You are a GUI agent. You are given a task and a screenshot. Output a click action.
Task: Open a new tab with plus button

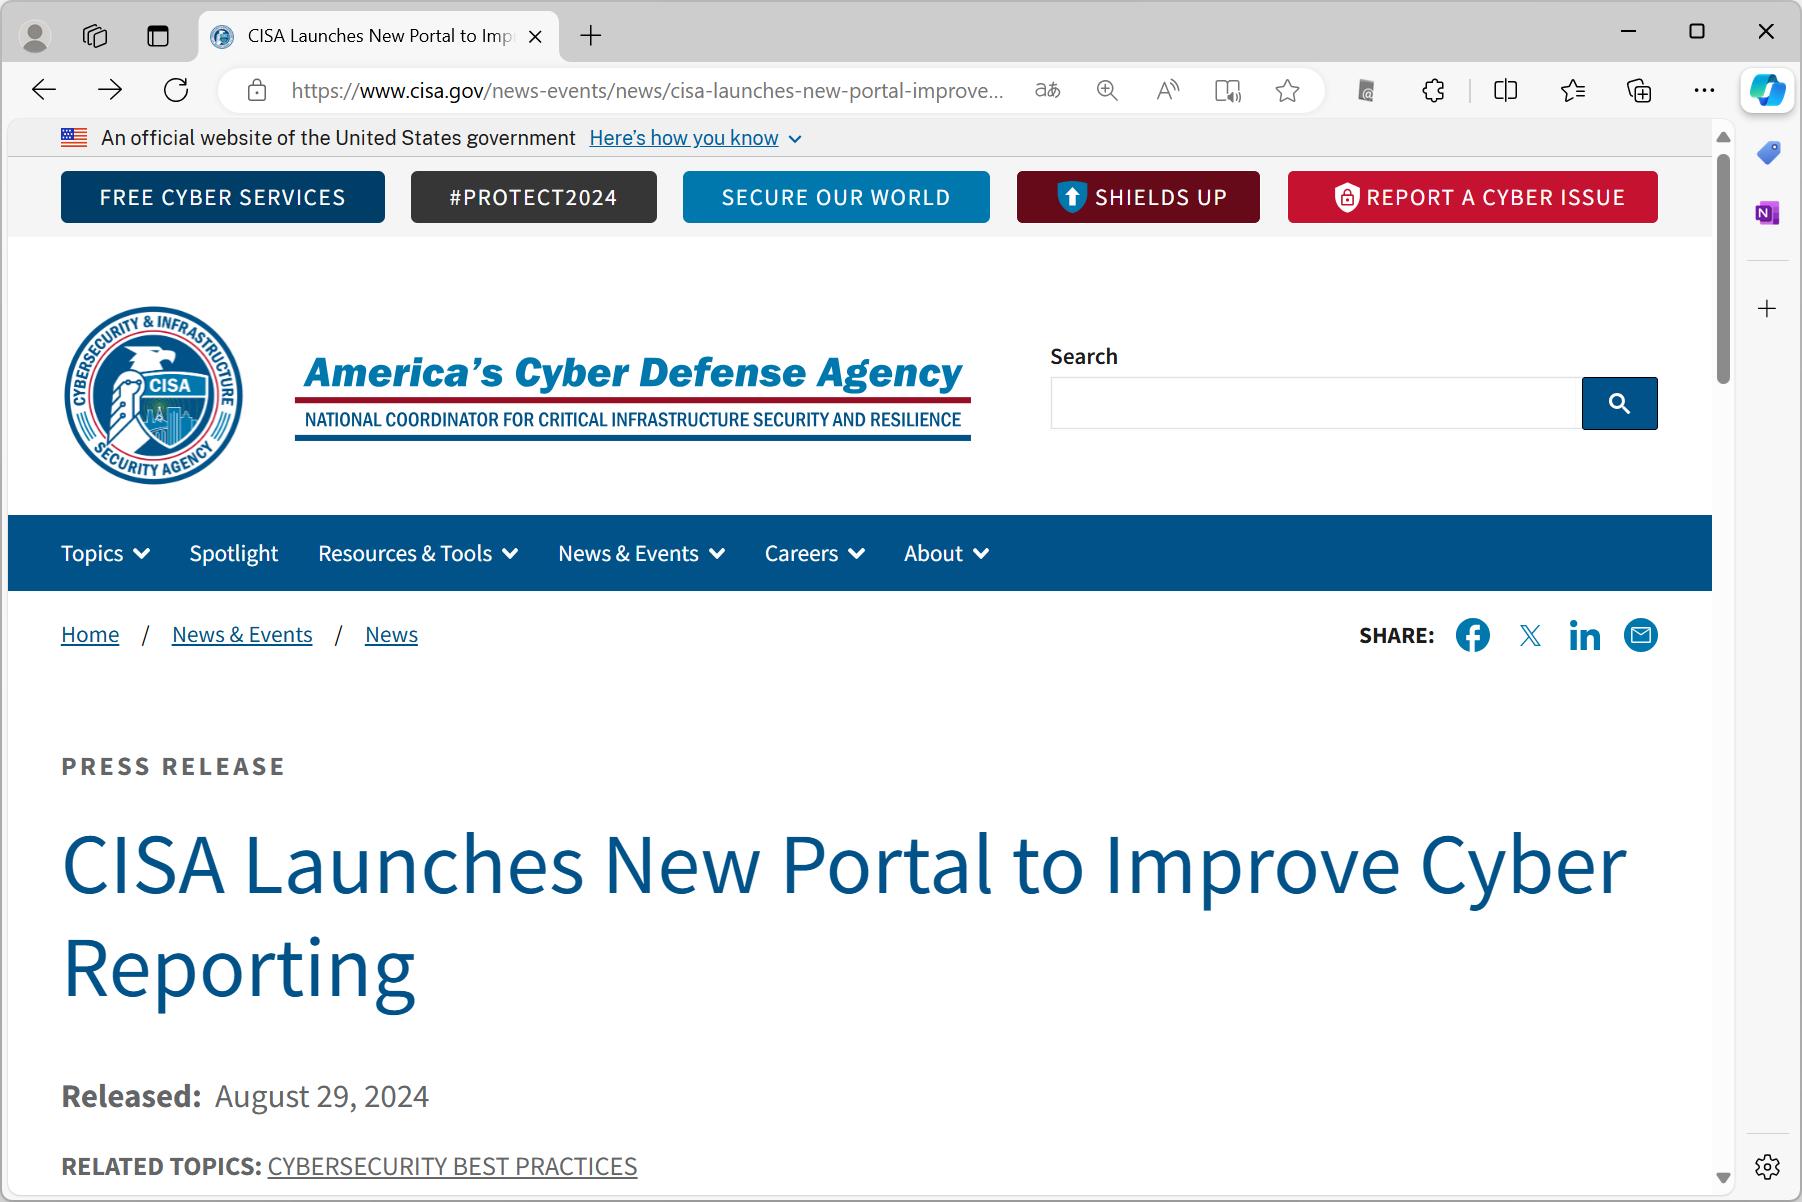591,36
